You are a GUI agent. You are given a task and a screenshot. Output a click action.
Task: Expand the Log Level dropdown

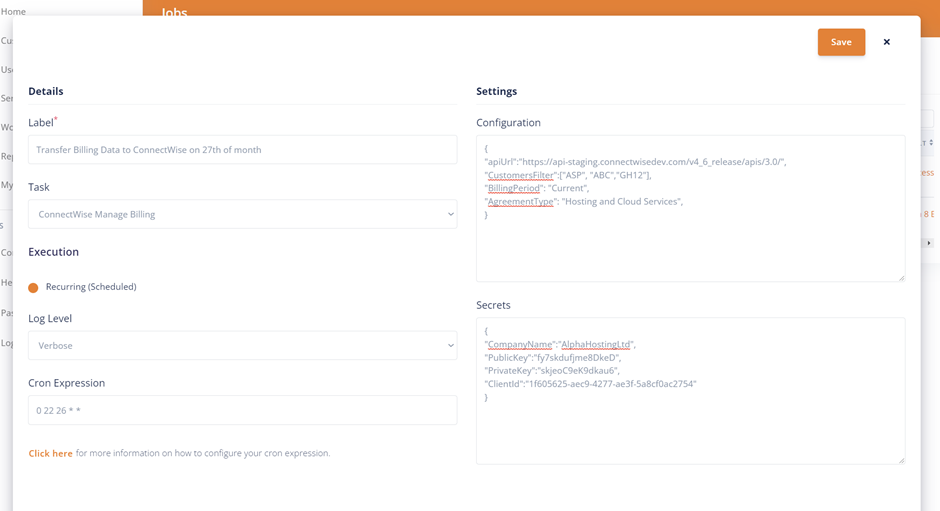(x=242, y=345)
